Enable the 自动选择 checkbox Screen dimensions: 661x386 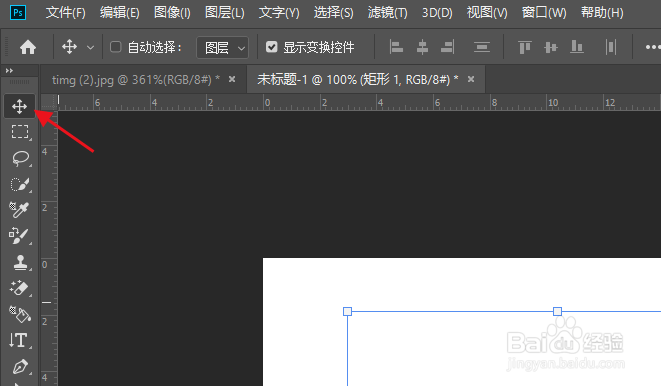click(116, 47)
